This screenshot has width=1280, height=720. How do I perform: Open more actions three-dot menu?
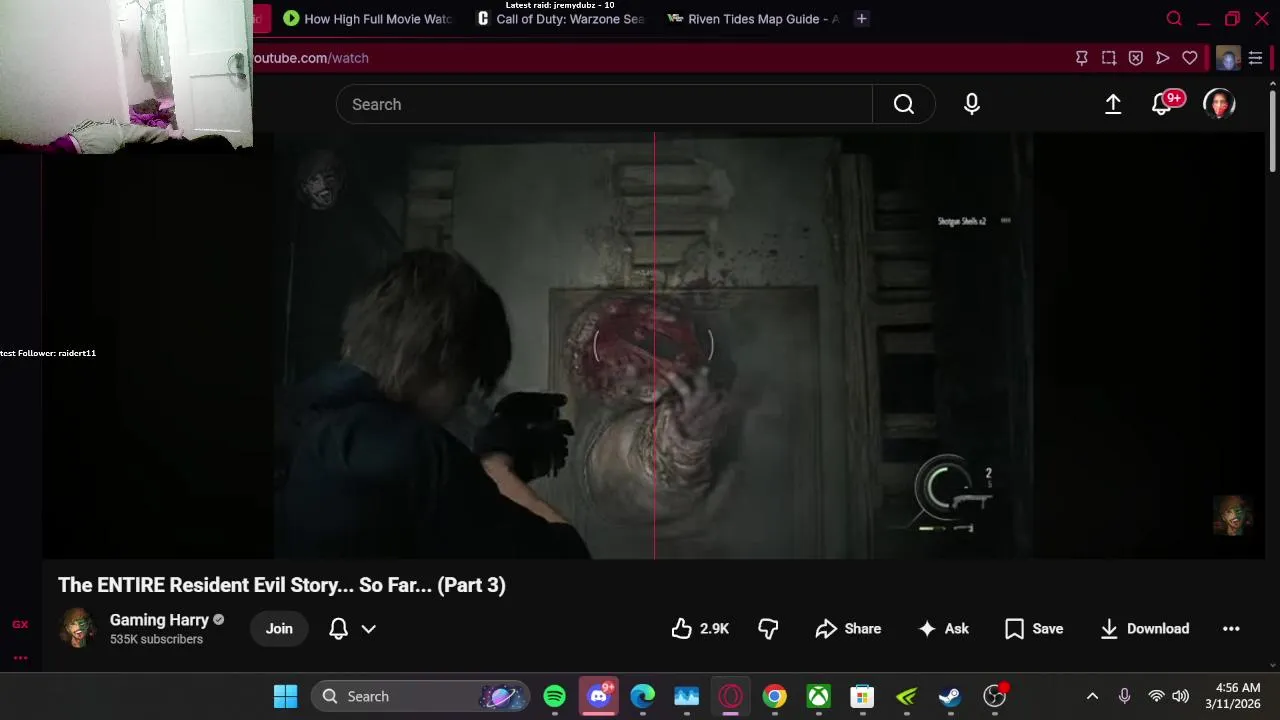[x=1231, y=629]
